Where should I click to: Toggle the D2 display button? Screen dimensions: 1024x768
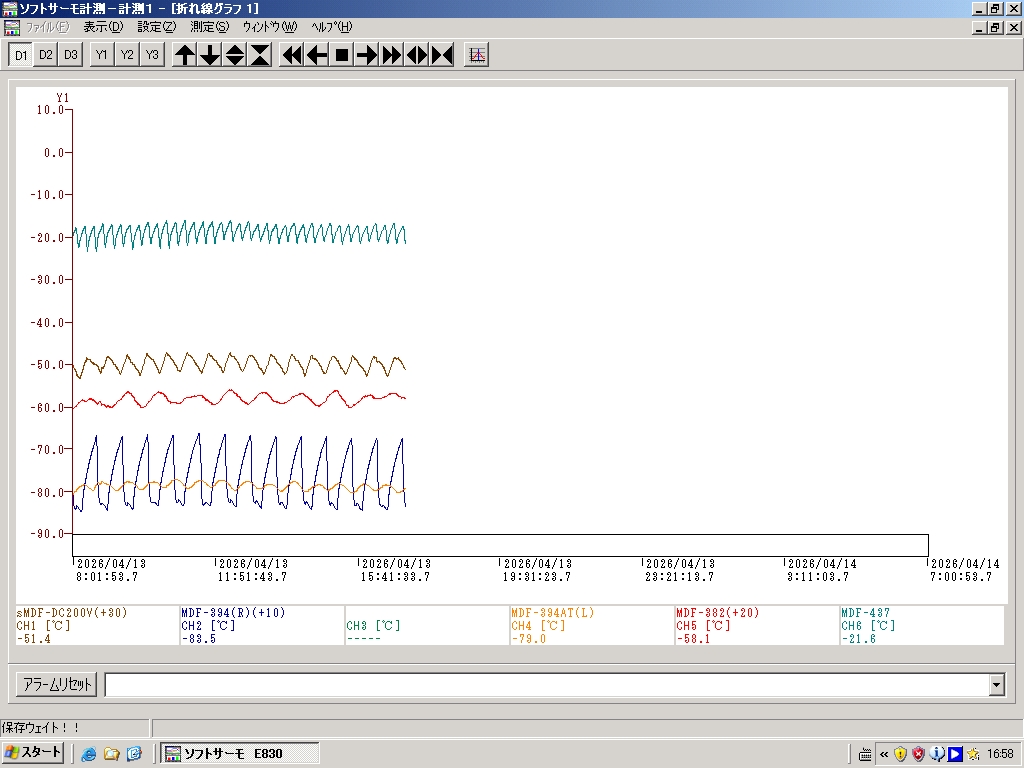[46, 55]
